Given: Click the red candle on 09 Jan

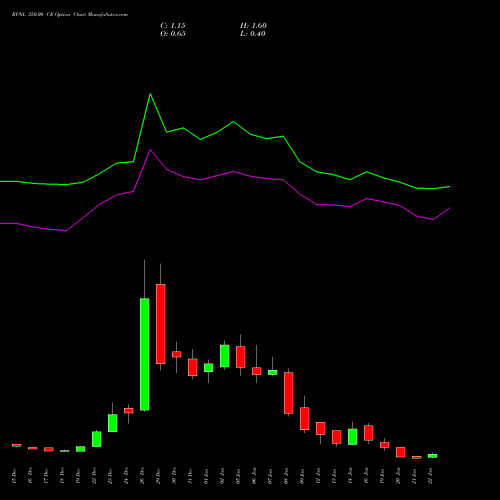Looking at the screenshot, I should (x=305, y=418).
